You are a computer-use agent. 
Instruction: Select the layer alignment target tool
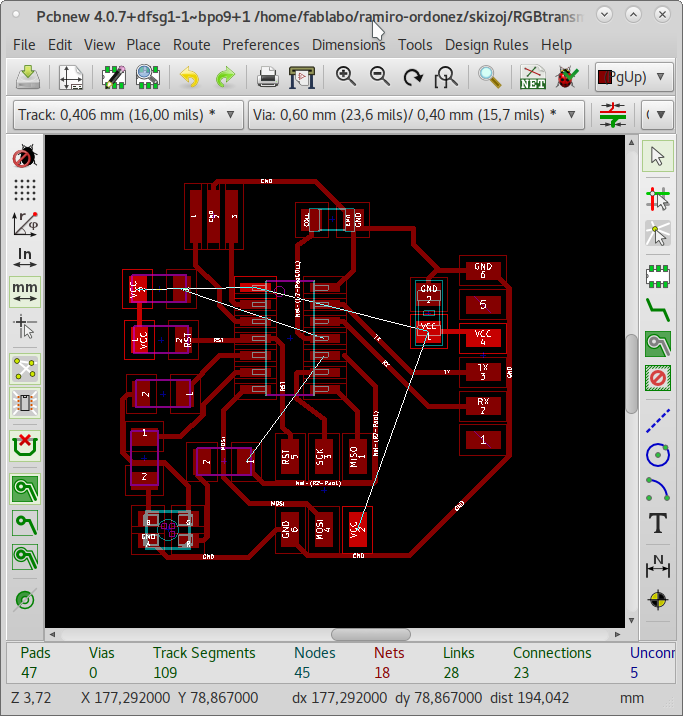pyautogui.click(x=658, y=600)
